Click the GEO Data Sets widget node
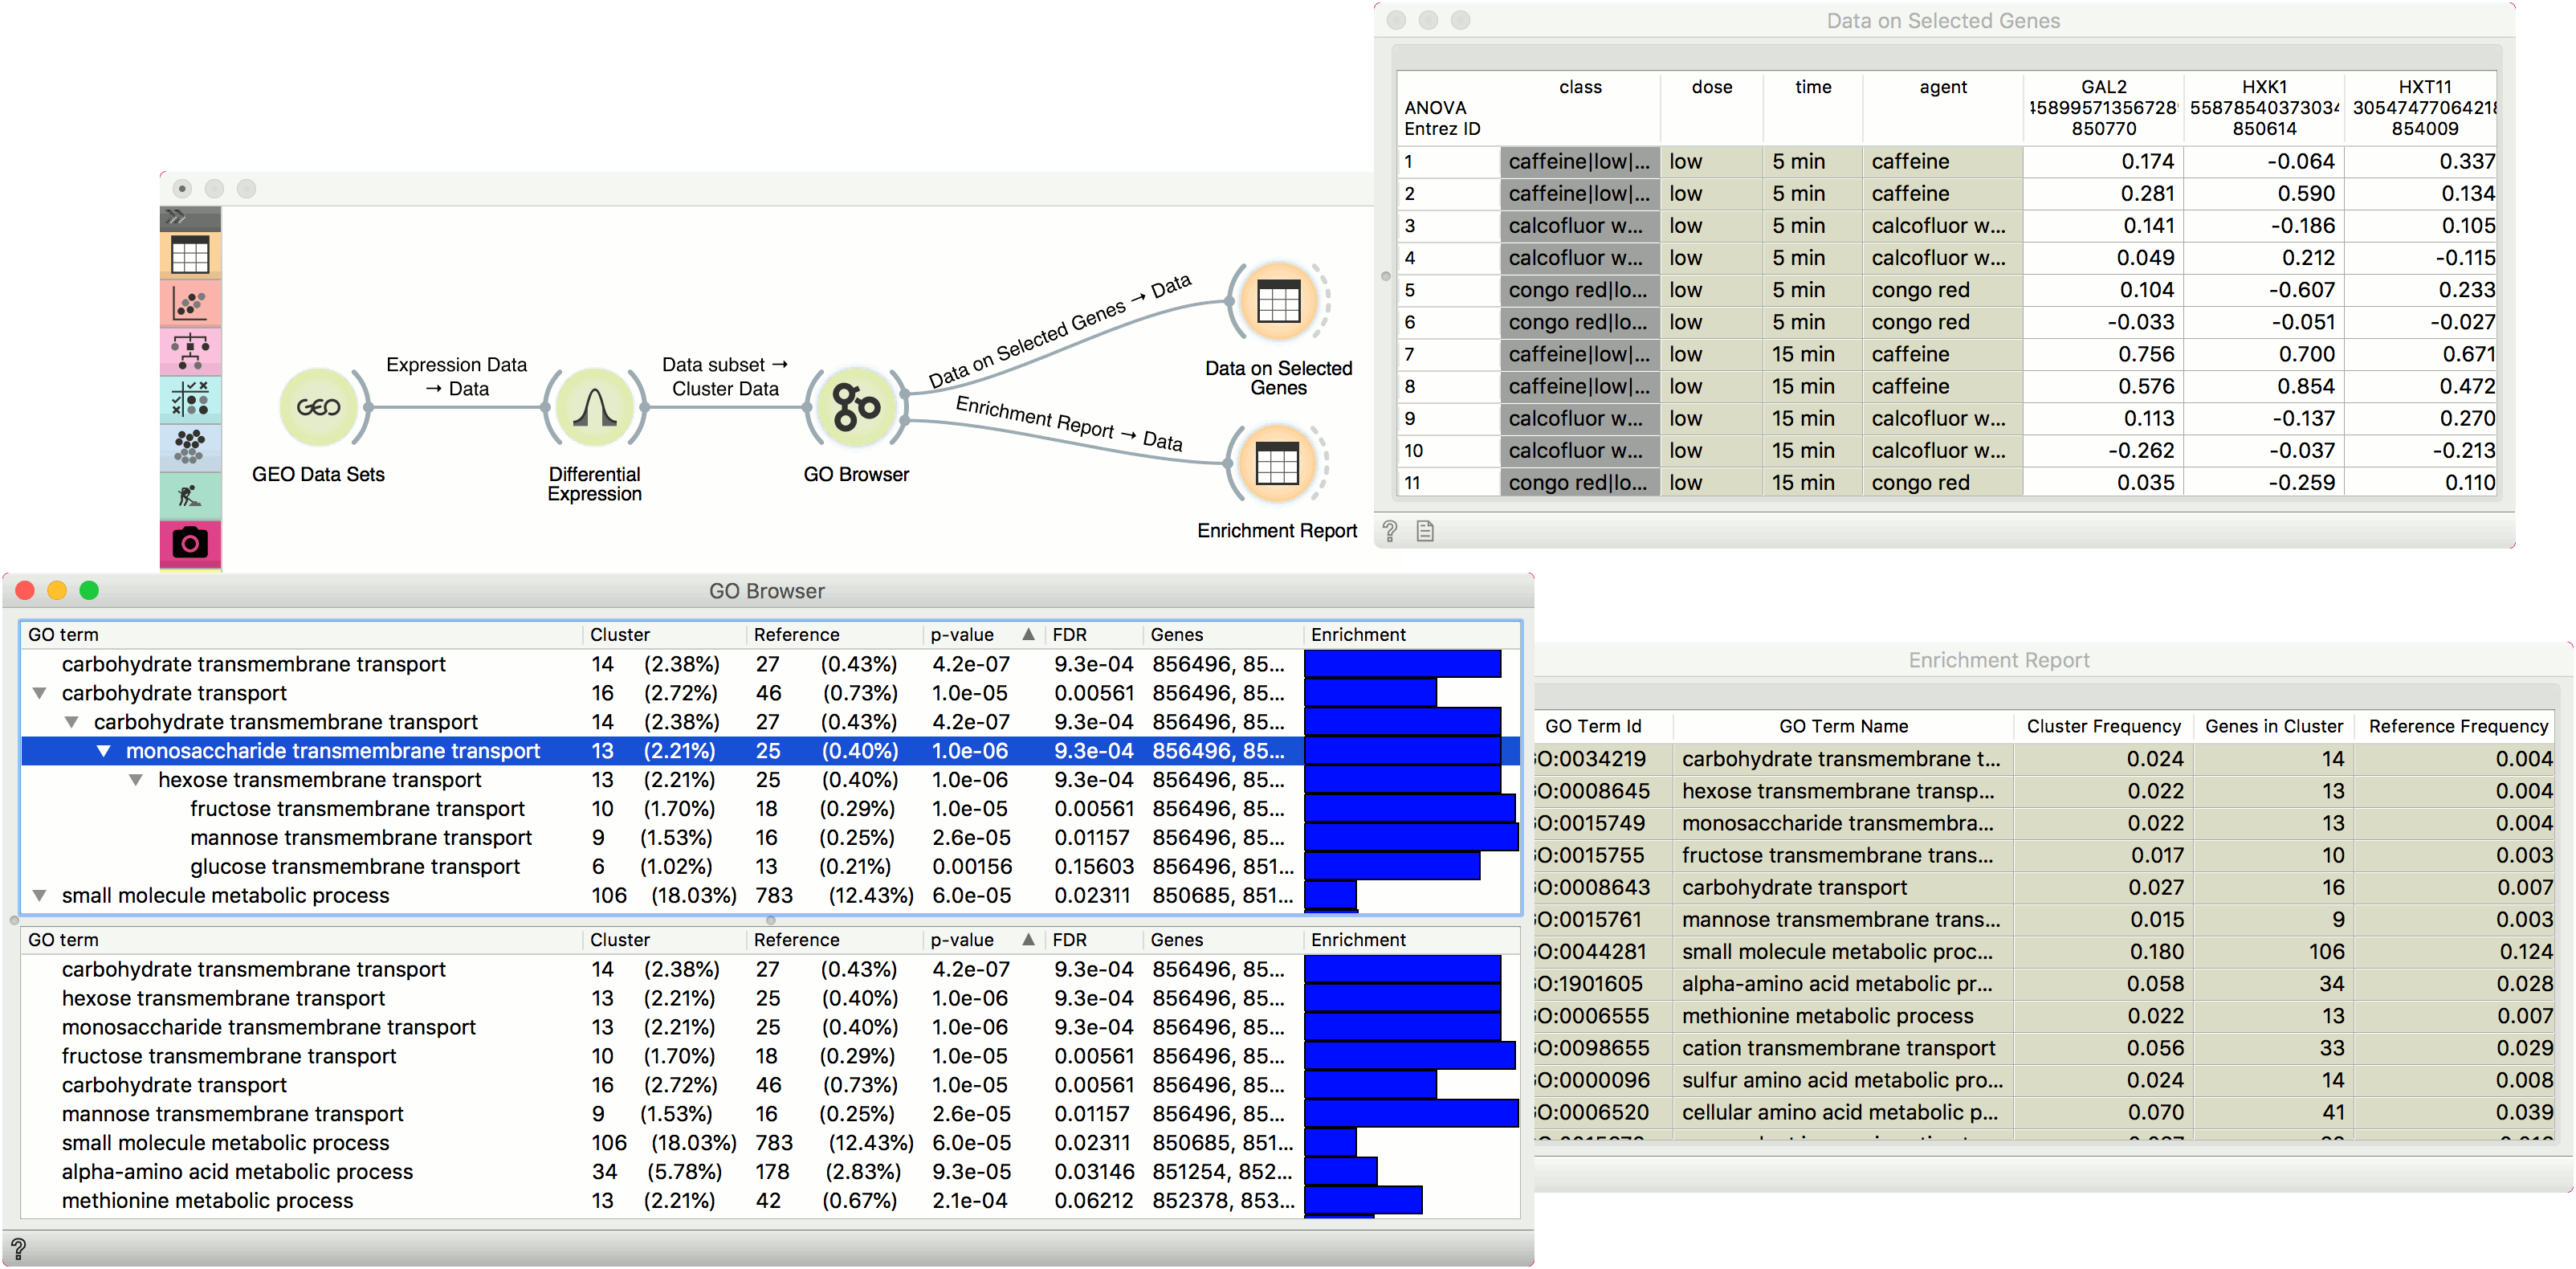The image size is (2576, 1269). pyautogui.click(x=318, y=407)
